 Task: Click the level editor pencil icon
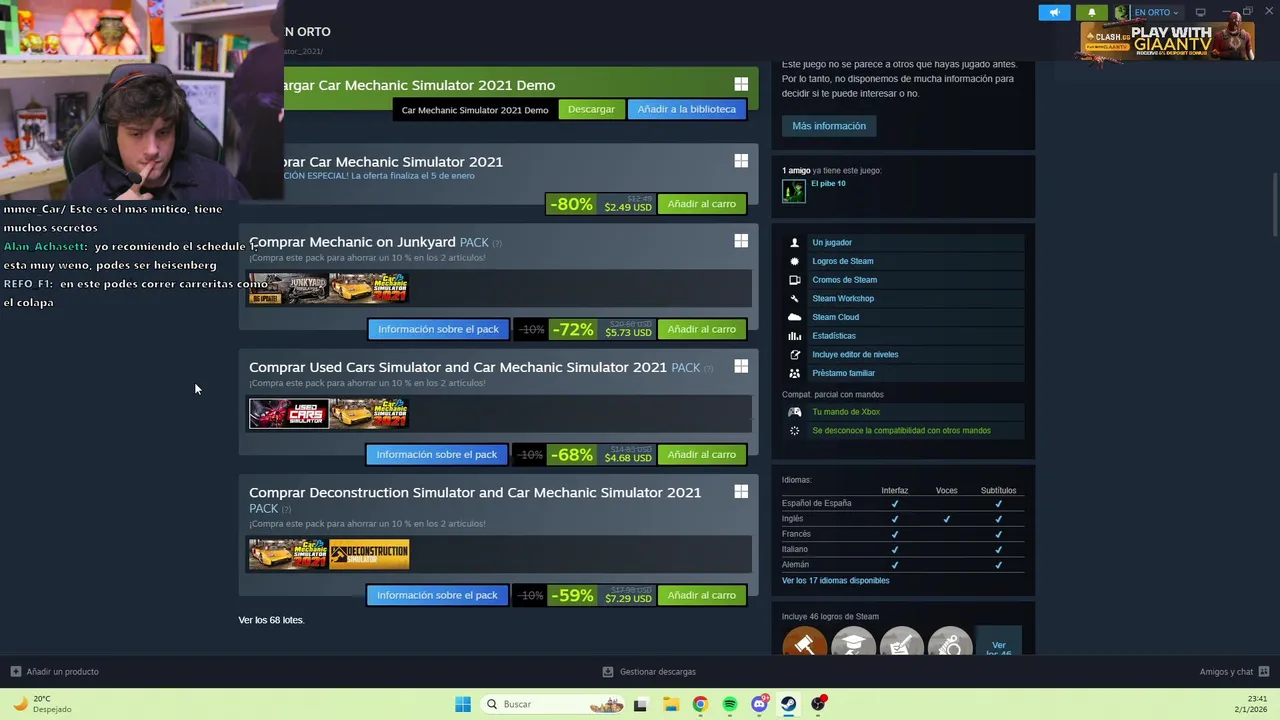[x=795, y=354]
